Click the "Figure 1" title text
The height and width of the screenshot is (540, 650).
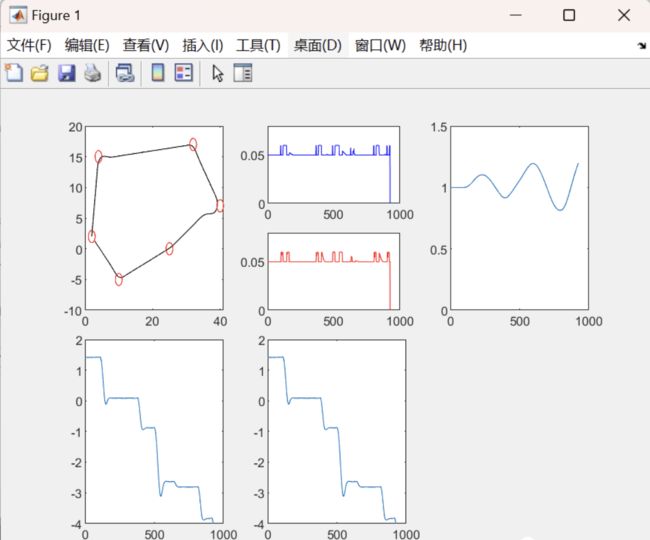click(x=56, y=16)
